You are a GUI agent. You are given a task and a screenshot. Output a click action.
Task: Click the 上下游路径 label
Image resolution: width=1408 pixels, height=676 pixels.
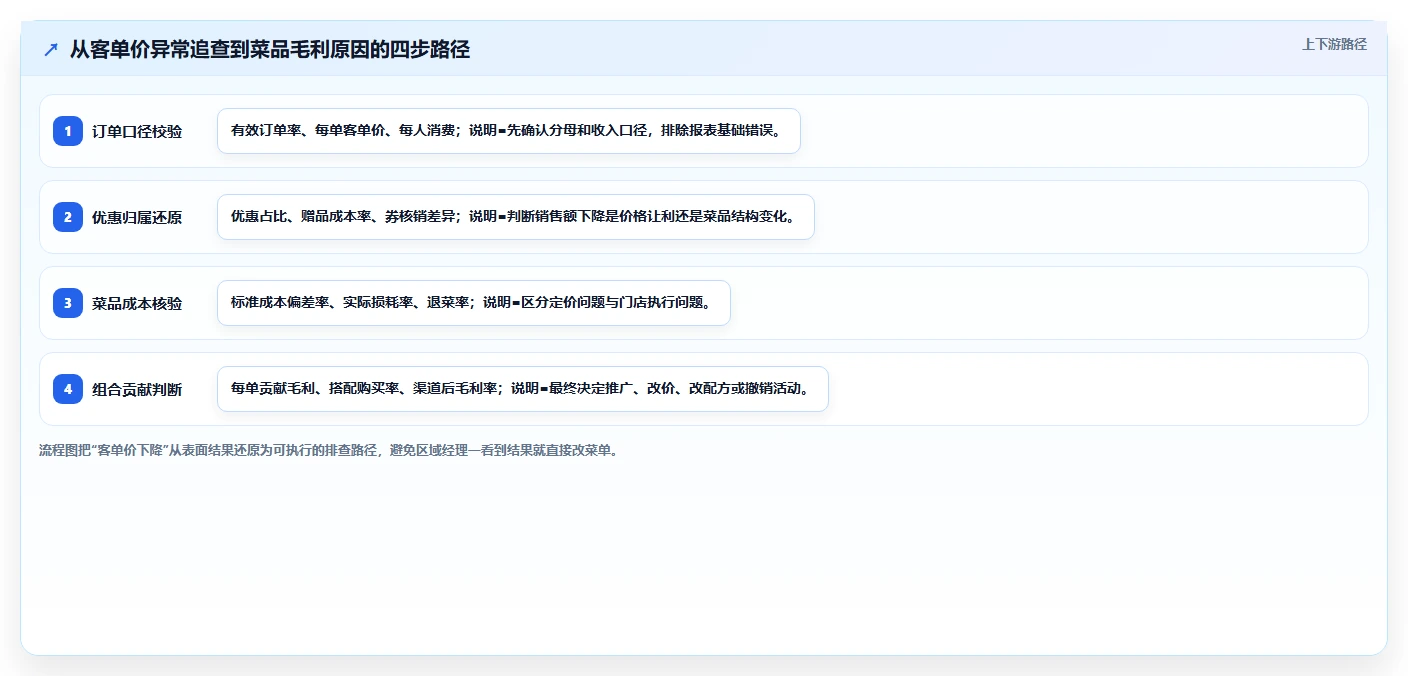[1334, 44]
